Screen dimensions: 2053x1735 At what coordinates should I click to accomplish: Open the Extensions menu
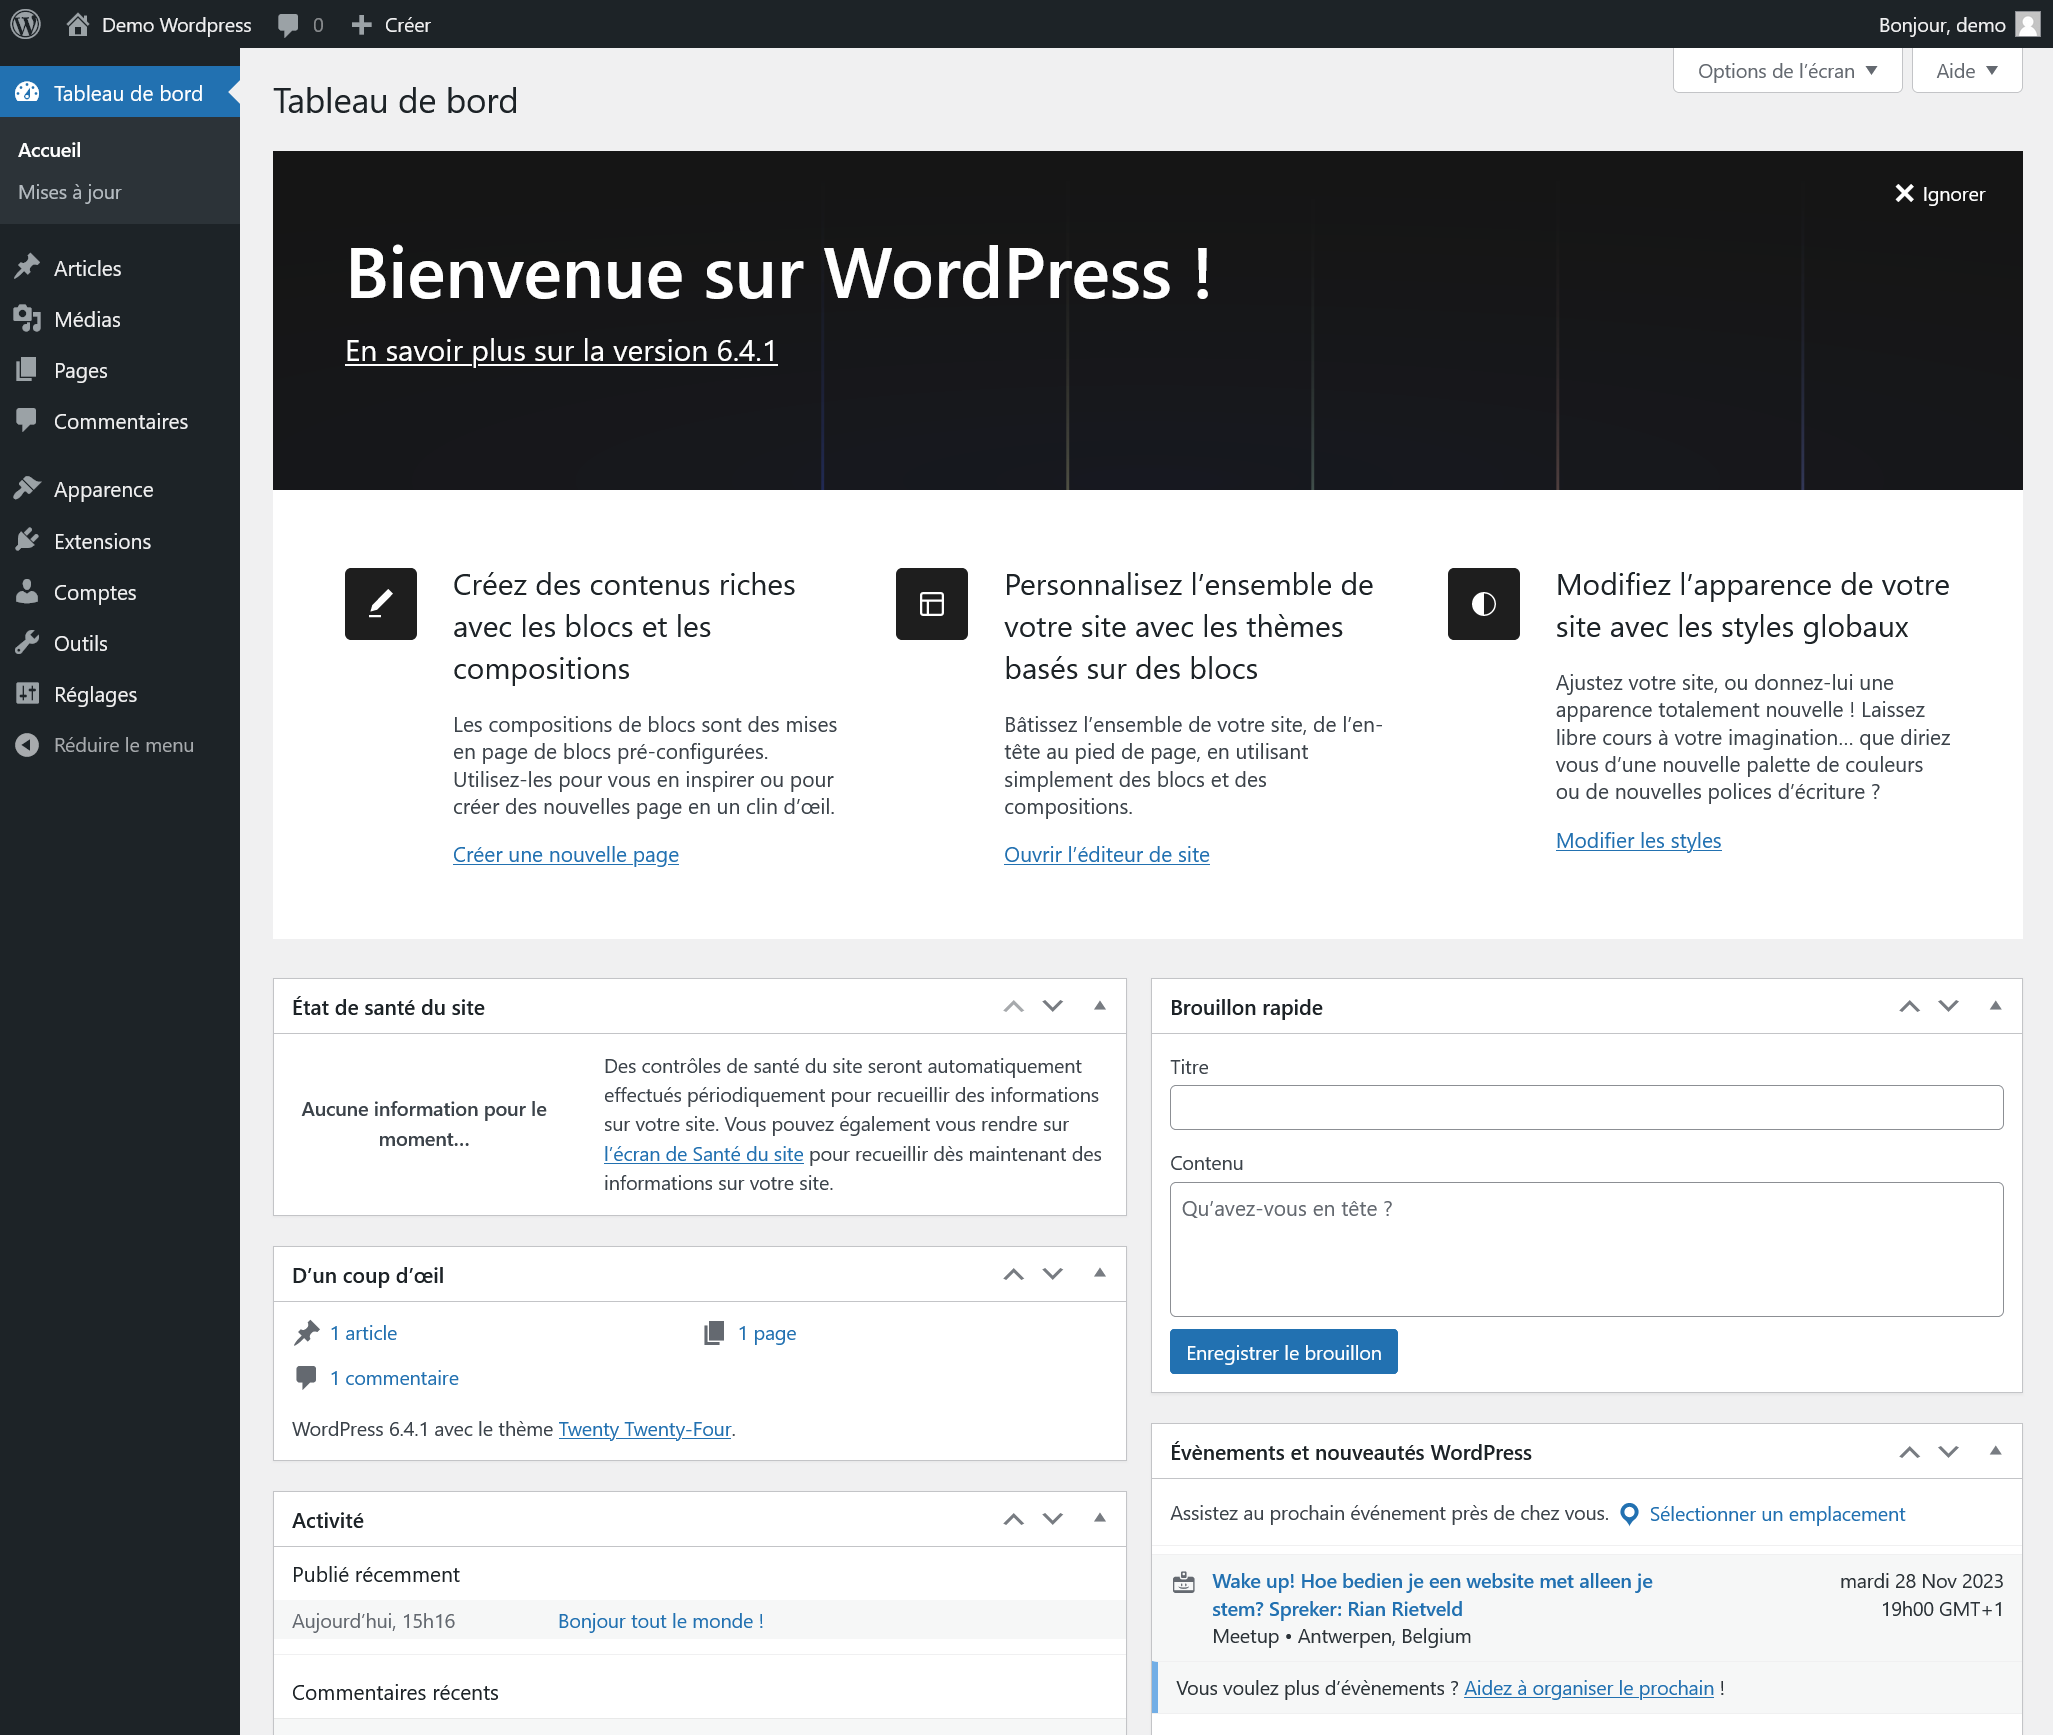(x=102, y=540)
